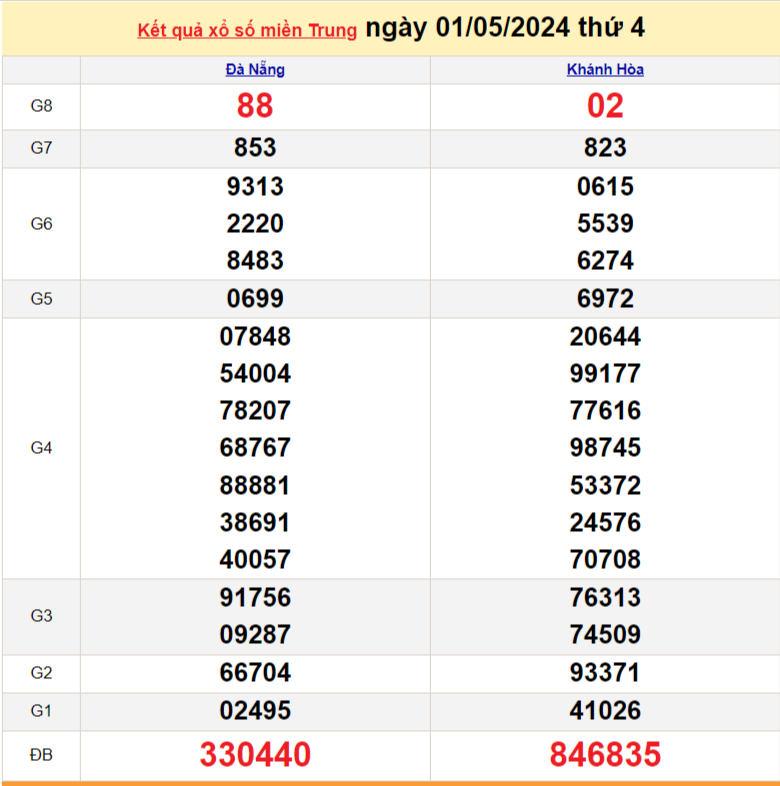Click the G4 number 88881
Screen dimensions: 780x786
pyautogui.click(x=255, y=485)
